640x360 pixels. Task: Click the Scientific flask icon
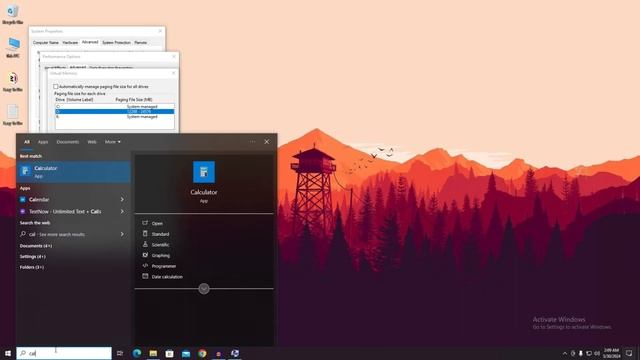point(145,244)
